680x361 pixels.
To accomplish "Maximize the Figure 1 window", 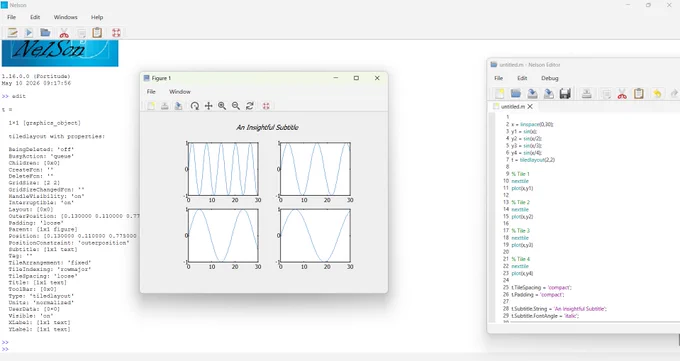I will [x=356, y=78].
